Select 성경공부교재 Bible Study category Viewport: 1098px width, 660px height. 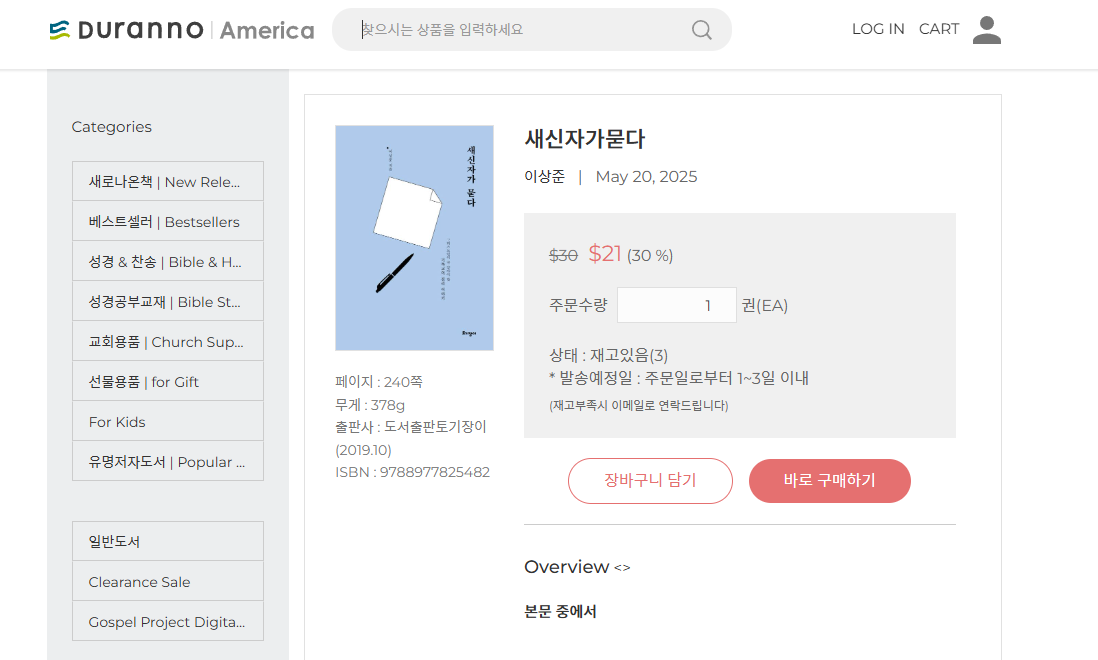(168, 301)
